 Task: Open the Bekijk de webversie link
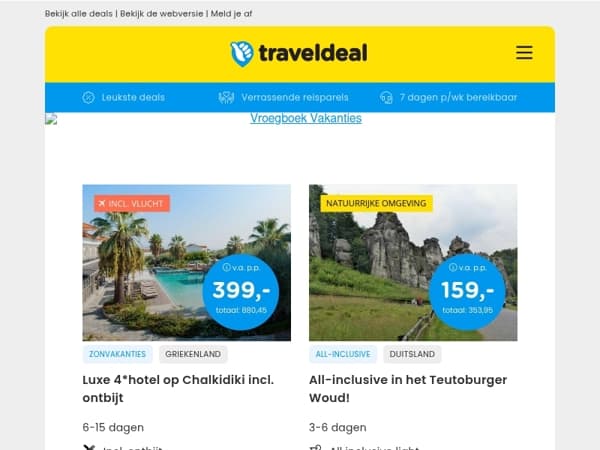click(x=161, y=14)
